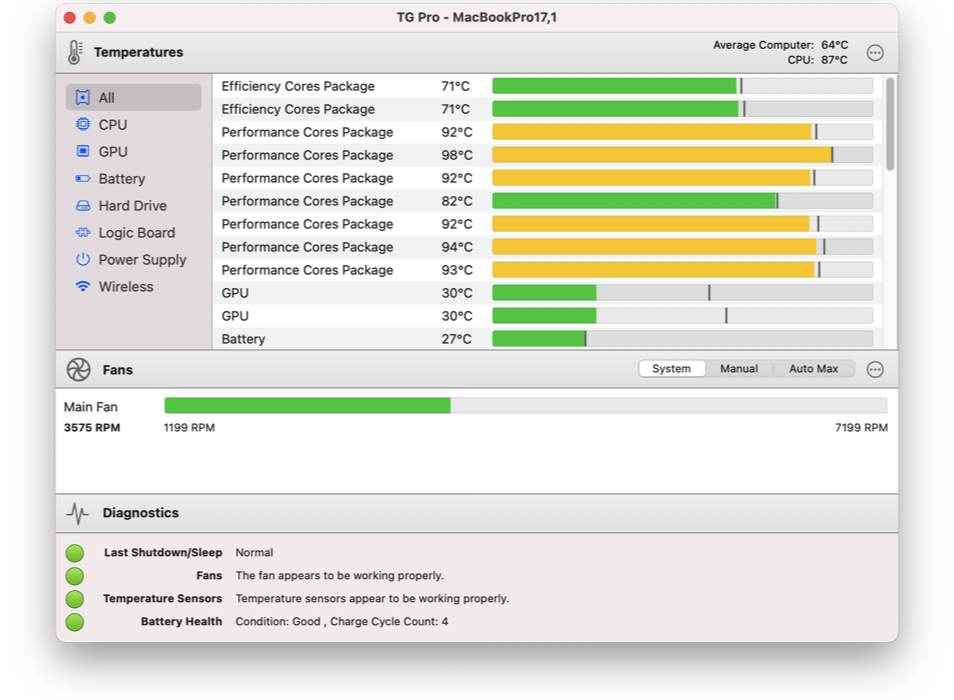Image resolution: width=954 pixels, height=700 pixels.
Task: Click the Logic Board sidebar icon
Action: (83, 232)
